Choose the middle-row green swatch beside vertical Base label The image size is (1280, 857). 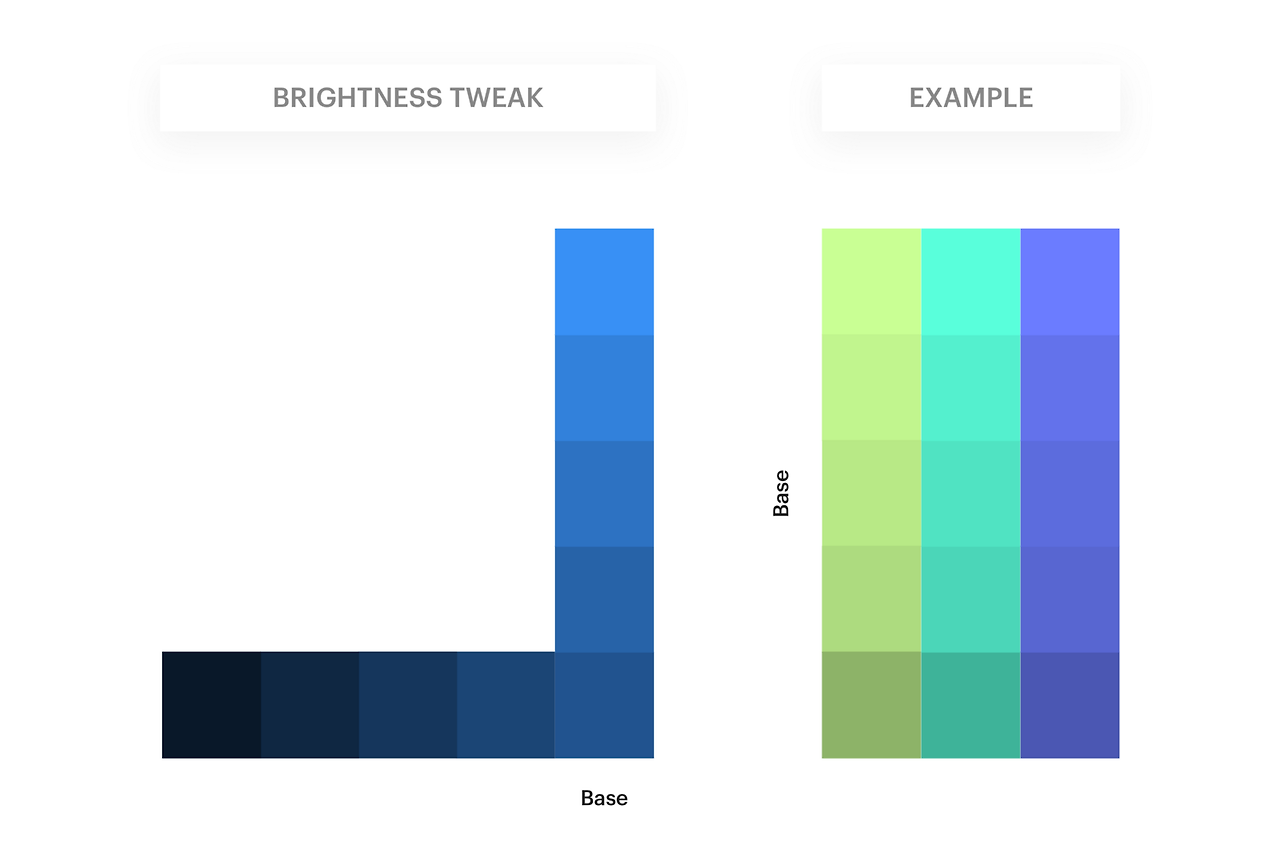[x=871, y=493]
